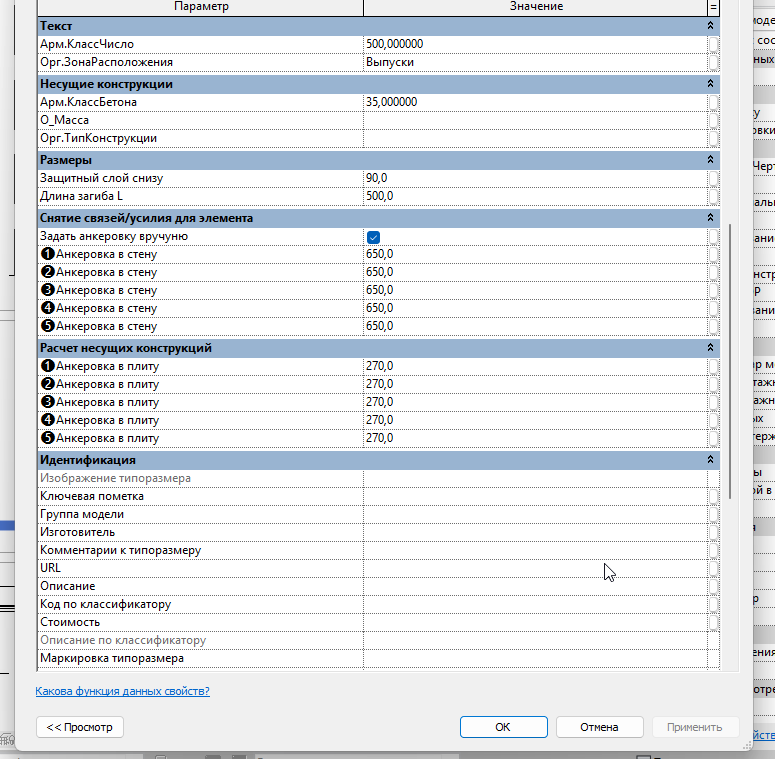Click the empty Описание value cell
The image size is (775, 759).
coord(536,587)
